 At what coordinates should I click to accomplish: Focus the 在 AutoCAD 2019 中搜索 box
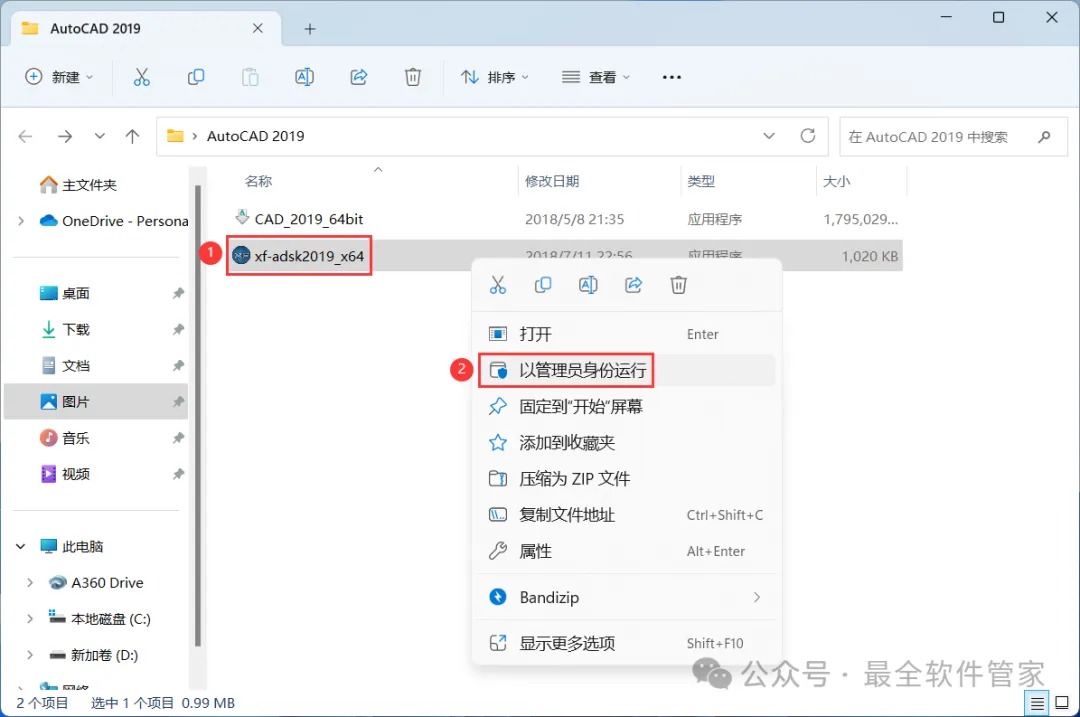[x=953, y=136]
